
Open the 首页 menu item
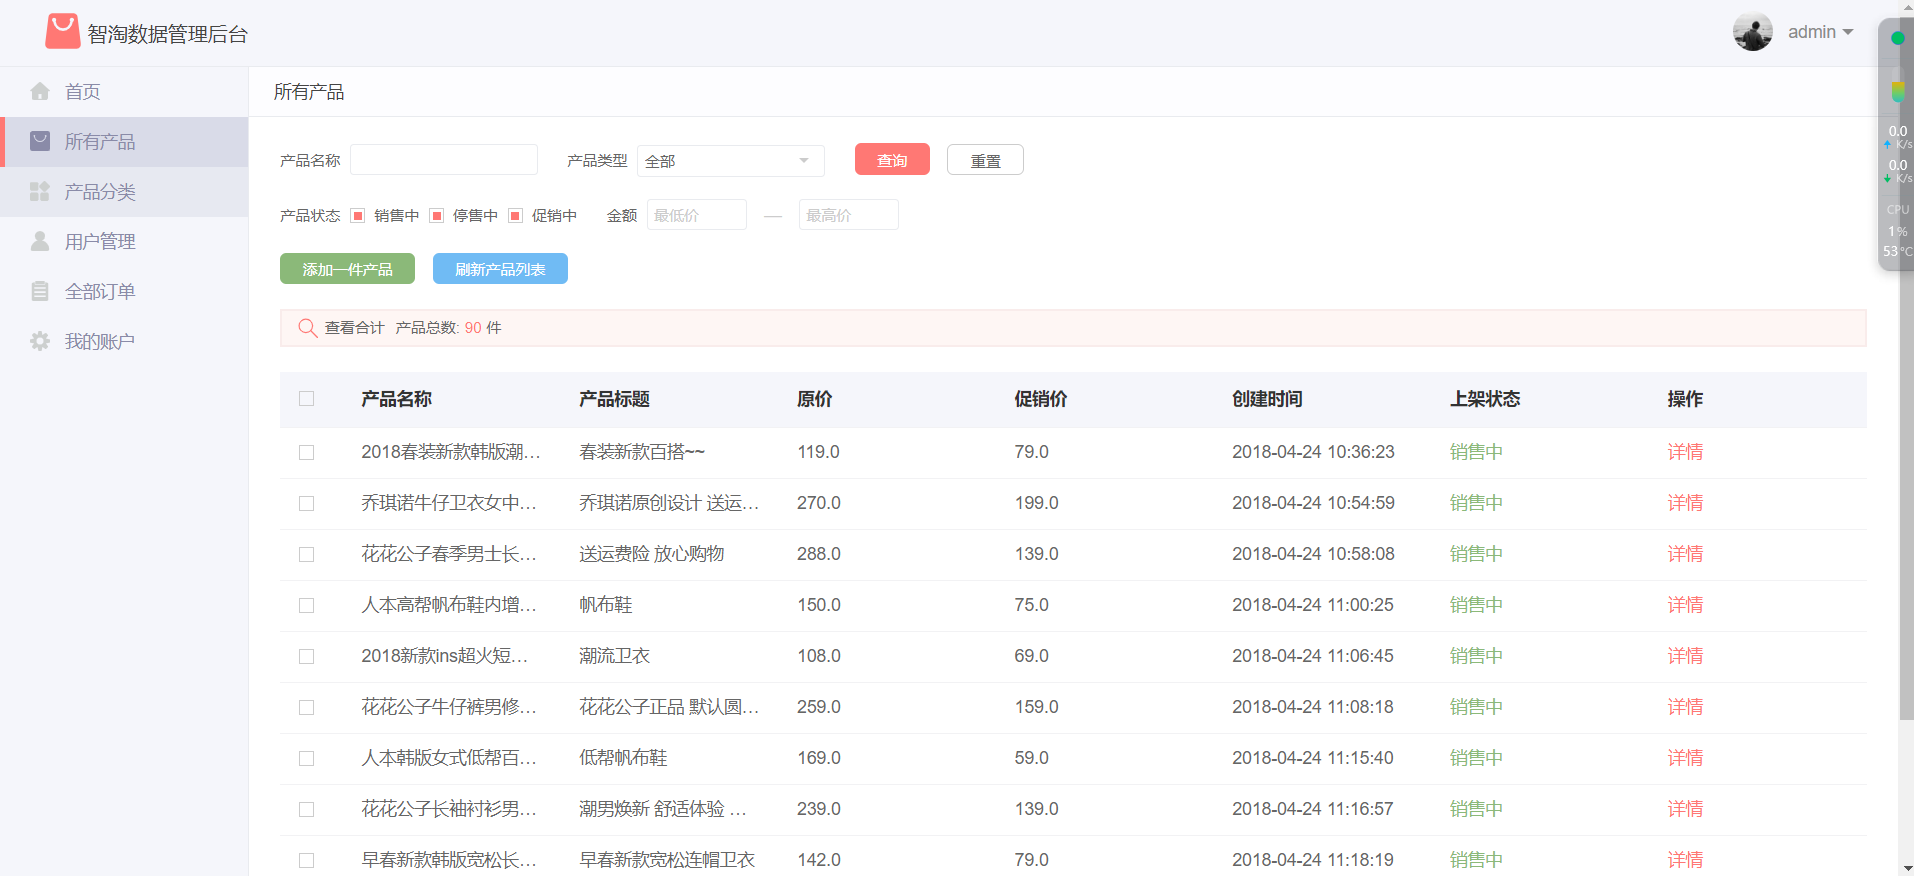[x=124, y=92]
